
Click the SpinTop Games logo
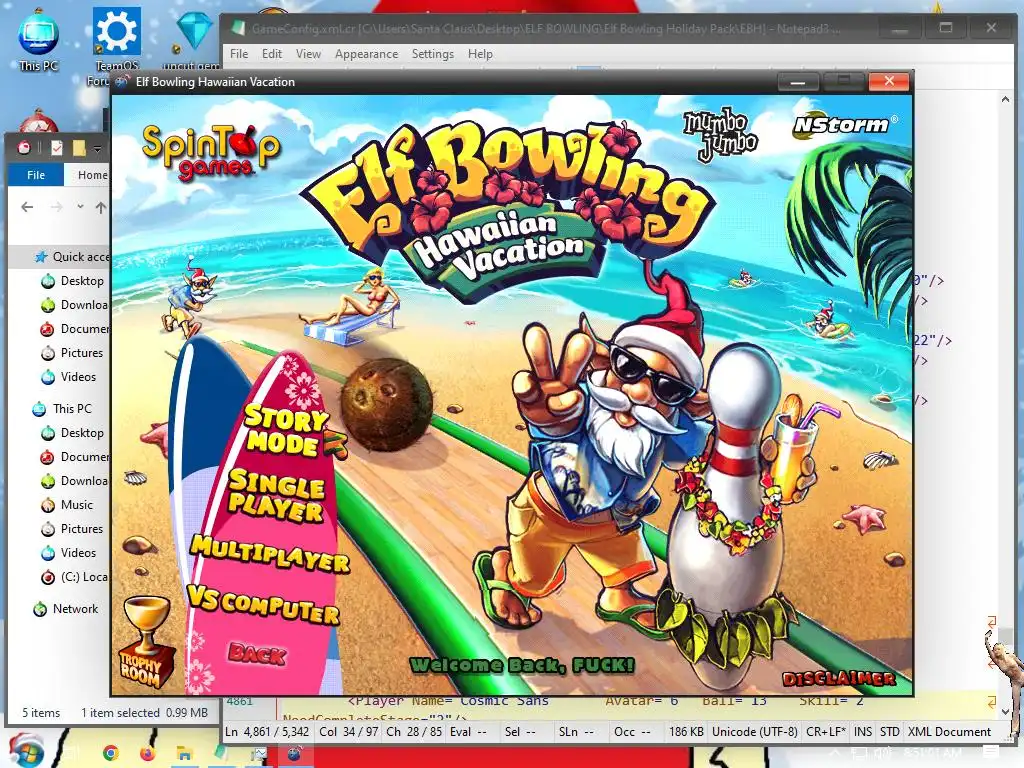tap(211, 152)
